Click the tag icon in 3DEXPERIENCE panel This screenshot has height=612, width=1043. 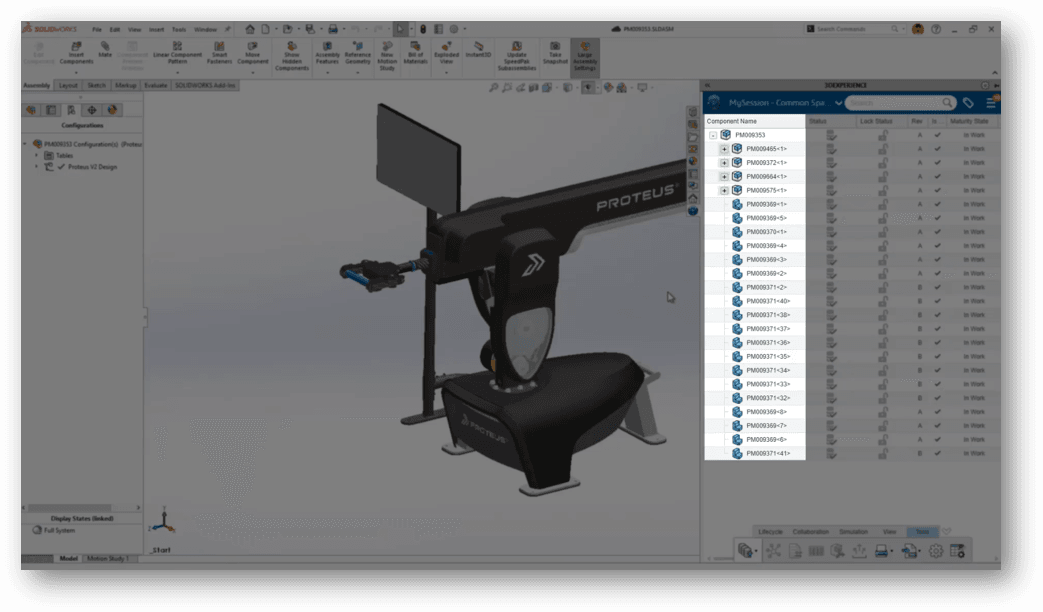(968, 103)
